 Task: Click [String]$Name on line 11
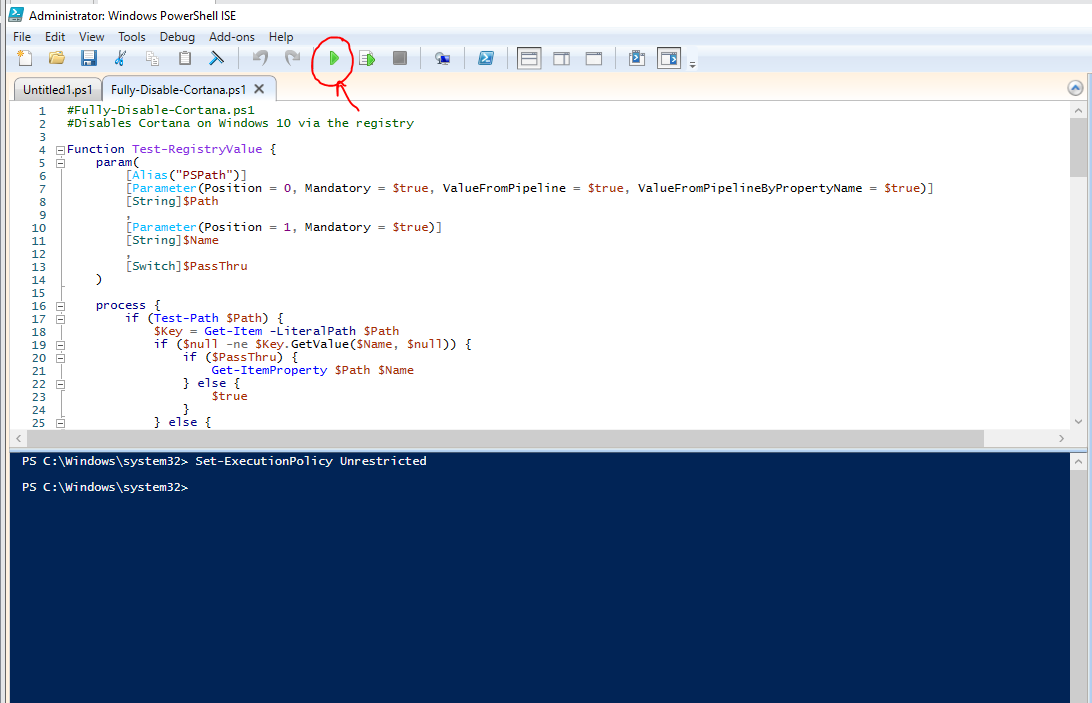pyautogui.click(x=172, y=240)
